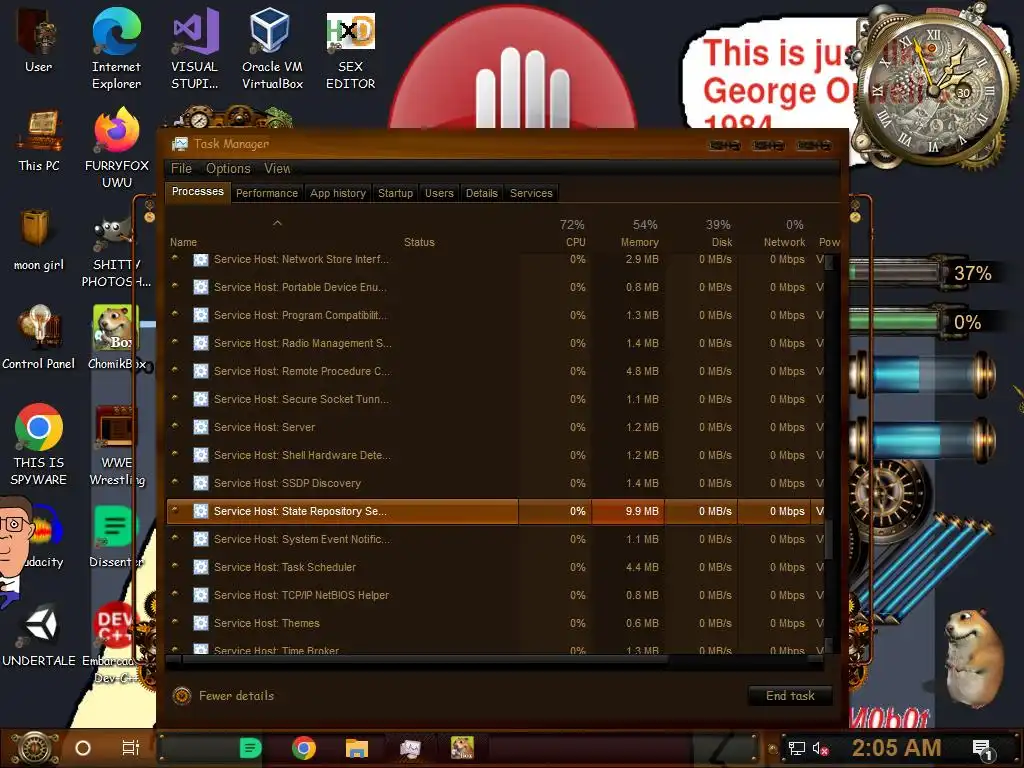
Task: Expand Service Host: Program Compatibilit... row
Action: point(175,314)
